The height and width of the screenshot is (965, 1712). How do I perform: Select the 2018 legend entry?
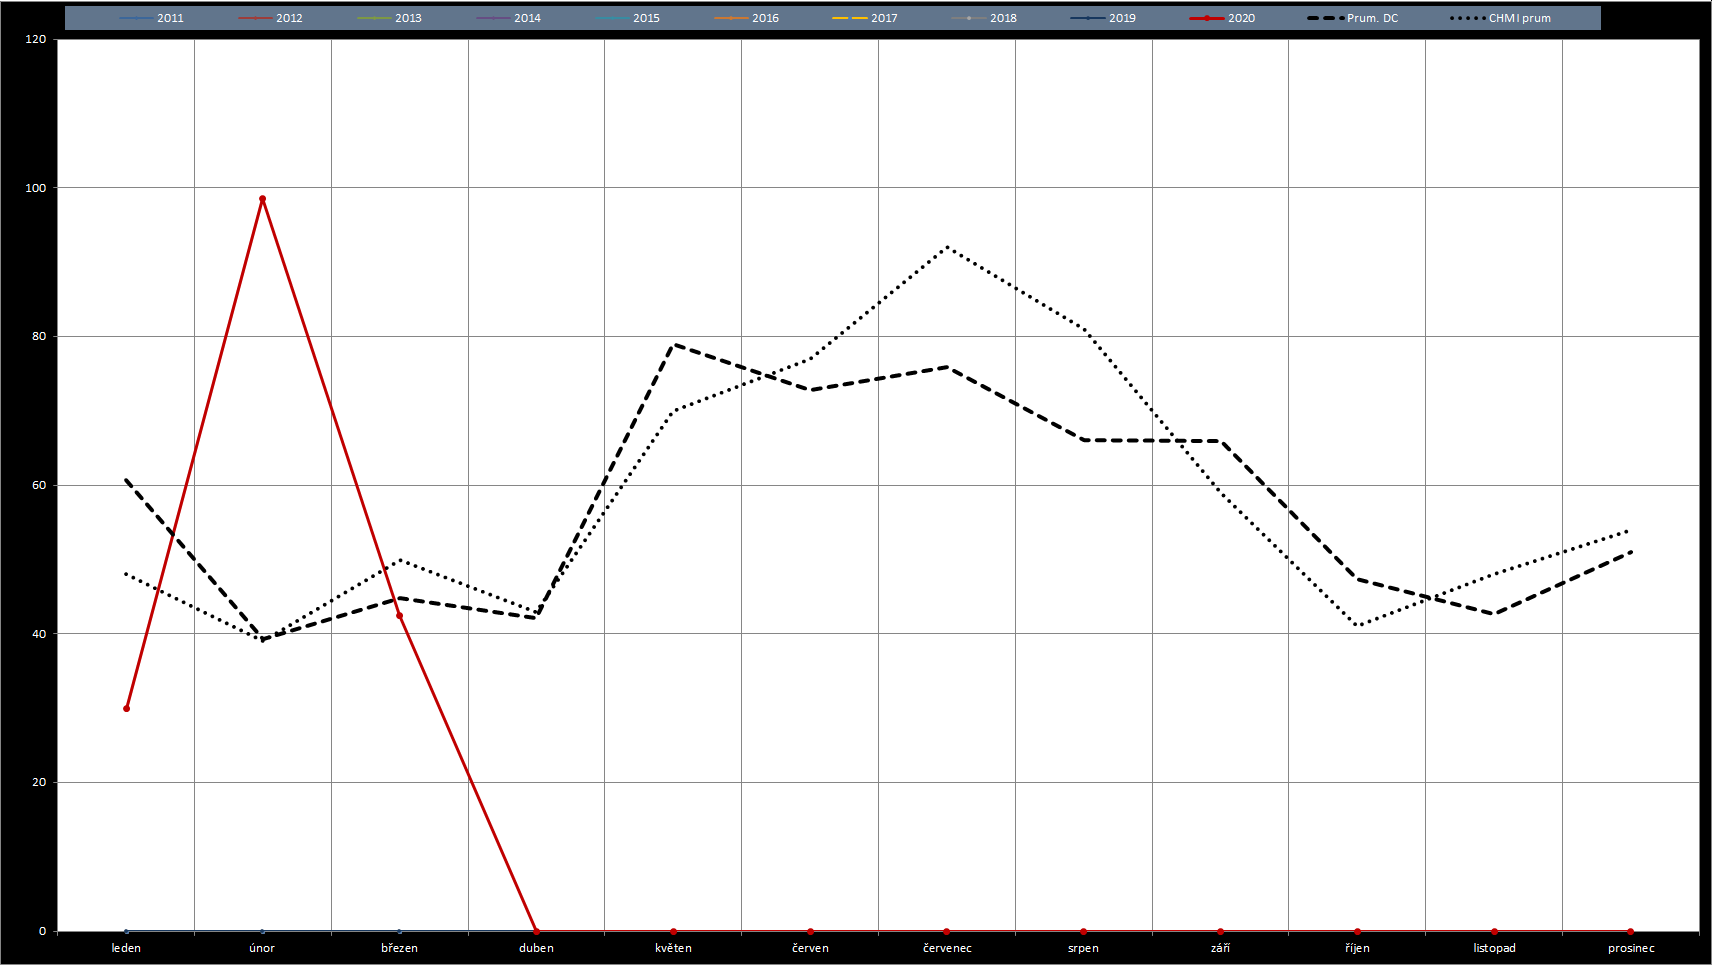click(985, 18)
